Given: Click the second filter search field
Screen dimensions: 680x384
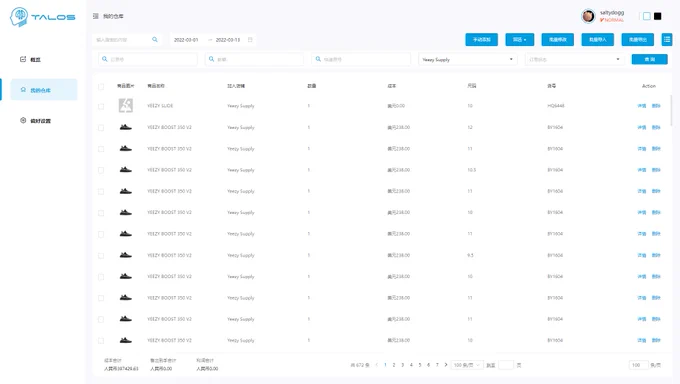Looking at the screenshot, I should click(255, 59).
